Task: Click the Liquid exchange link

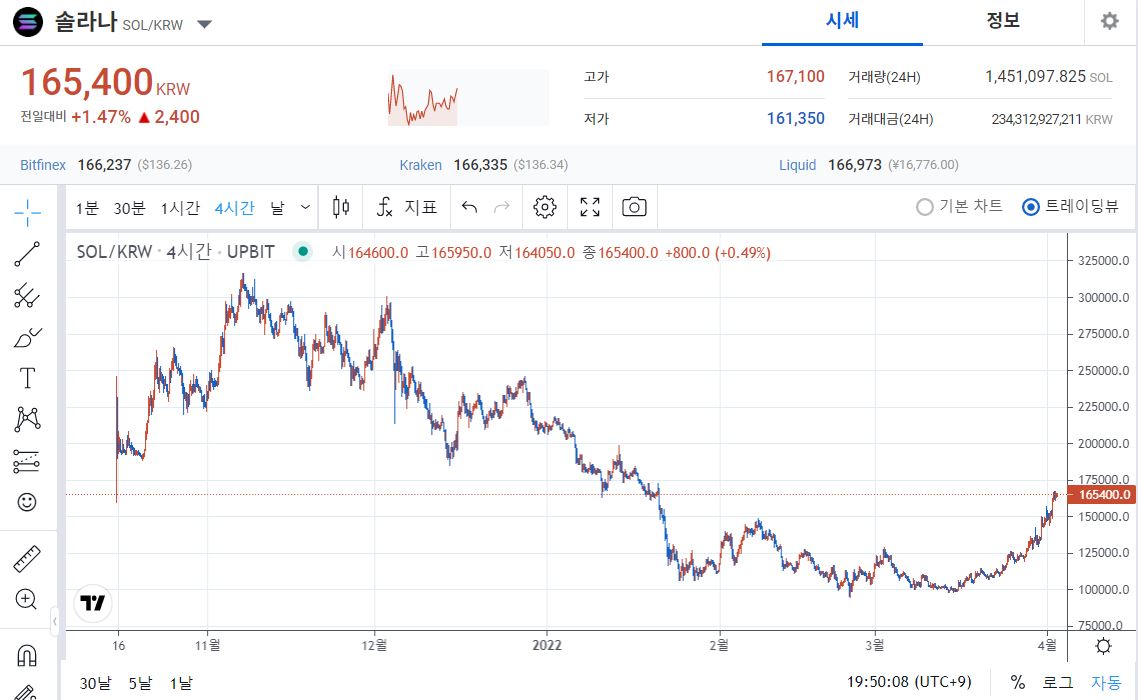Action: click(x=798, y=165)
